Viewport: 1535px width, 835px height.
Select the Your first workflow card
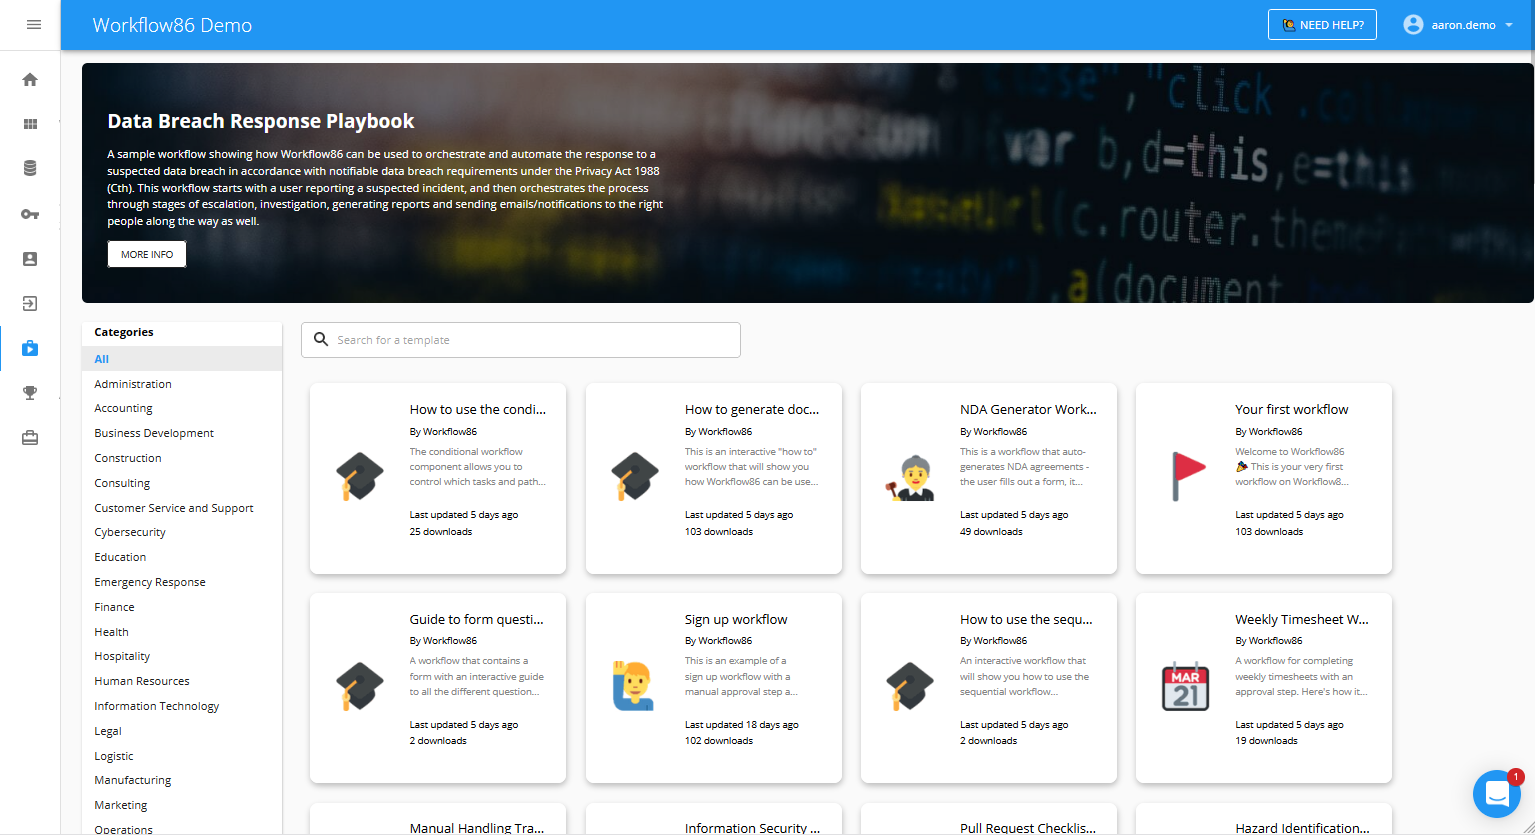click(x=1263, y=478)
